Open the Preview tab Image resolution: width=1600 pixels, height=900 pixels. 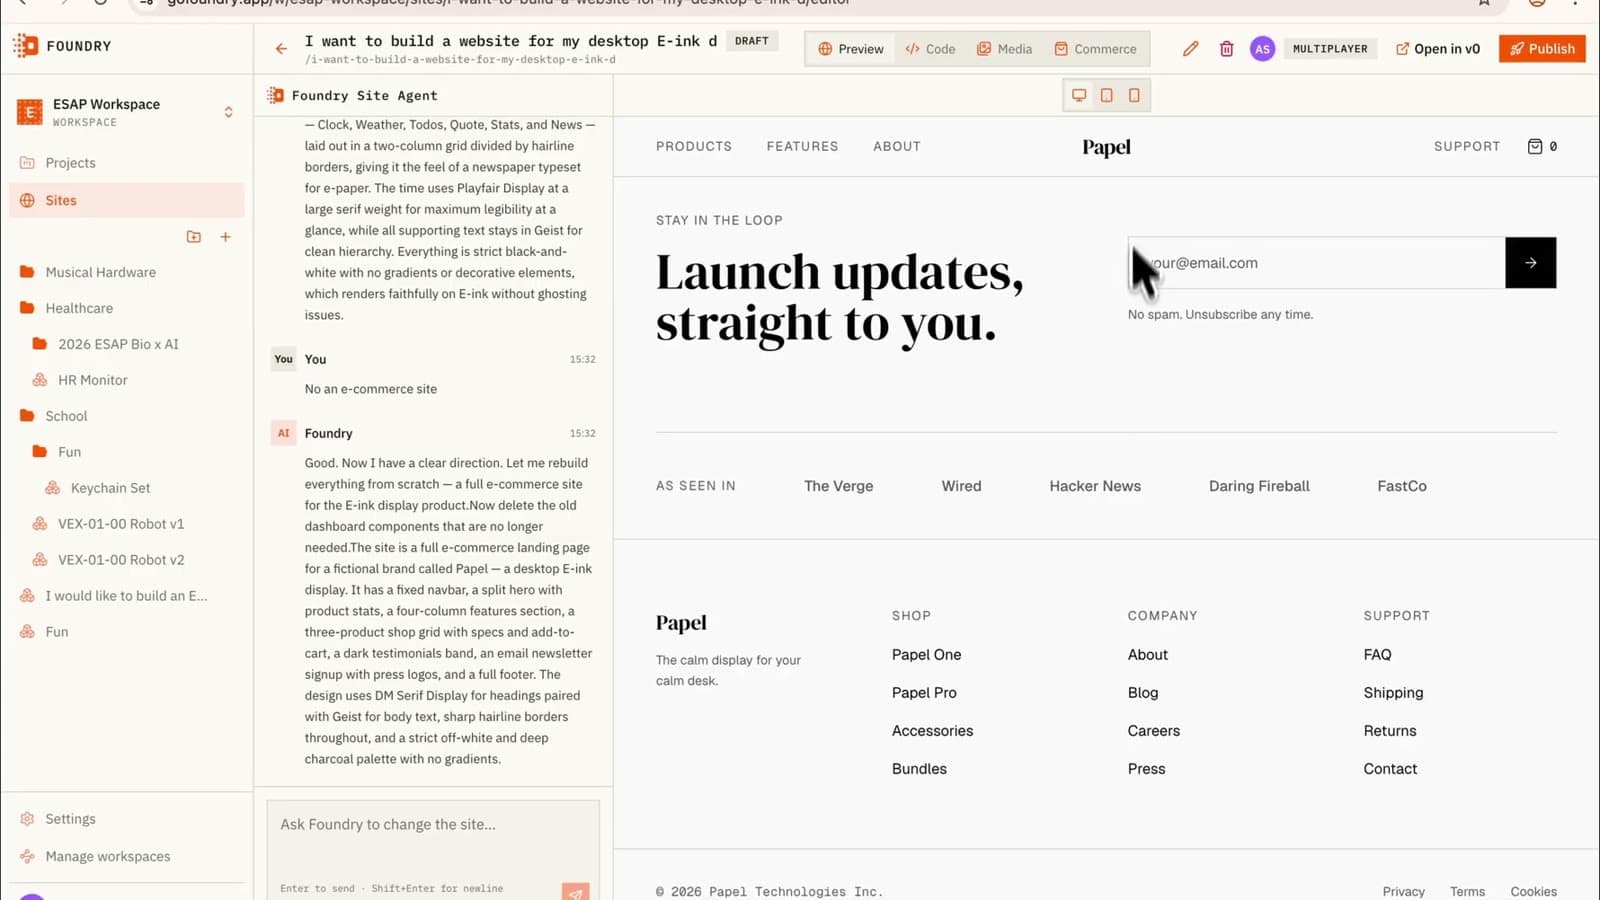pos(851,48)
